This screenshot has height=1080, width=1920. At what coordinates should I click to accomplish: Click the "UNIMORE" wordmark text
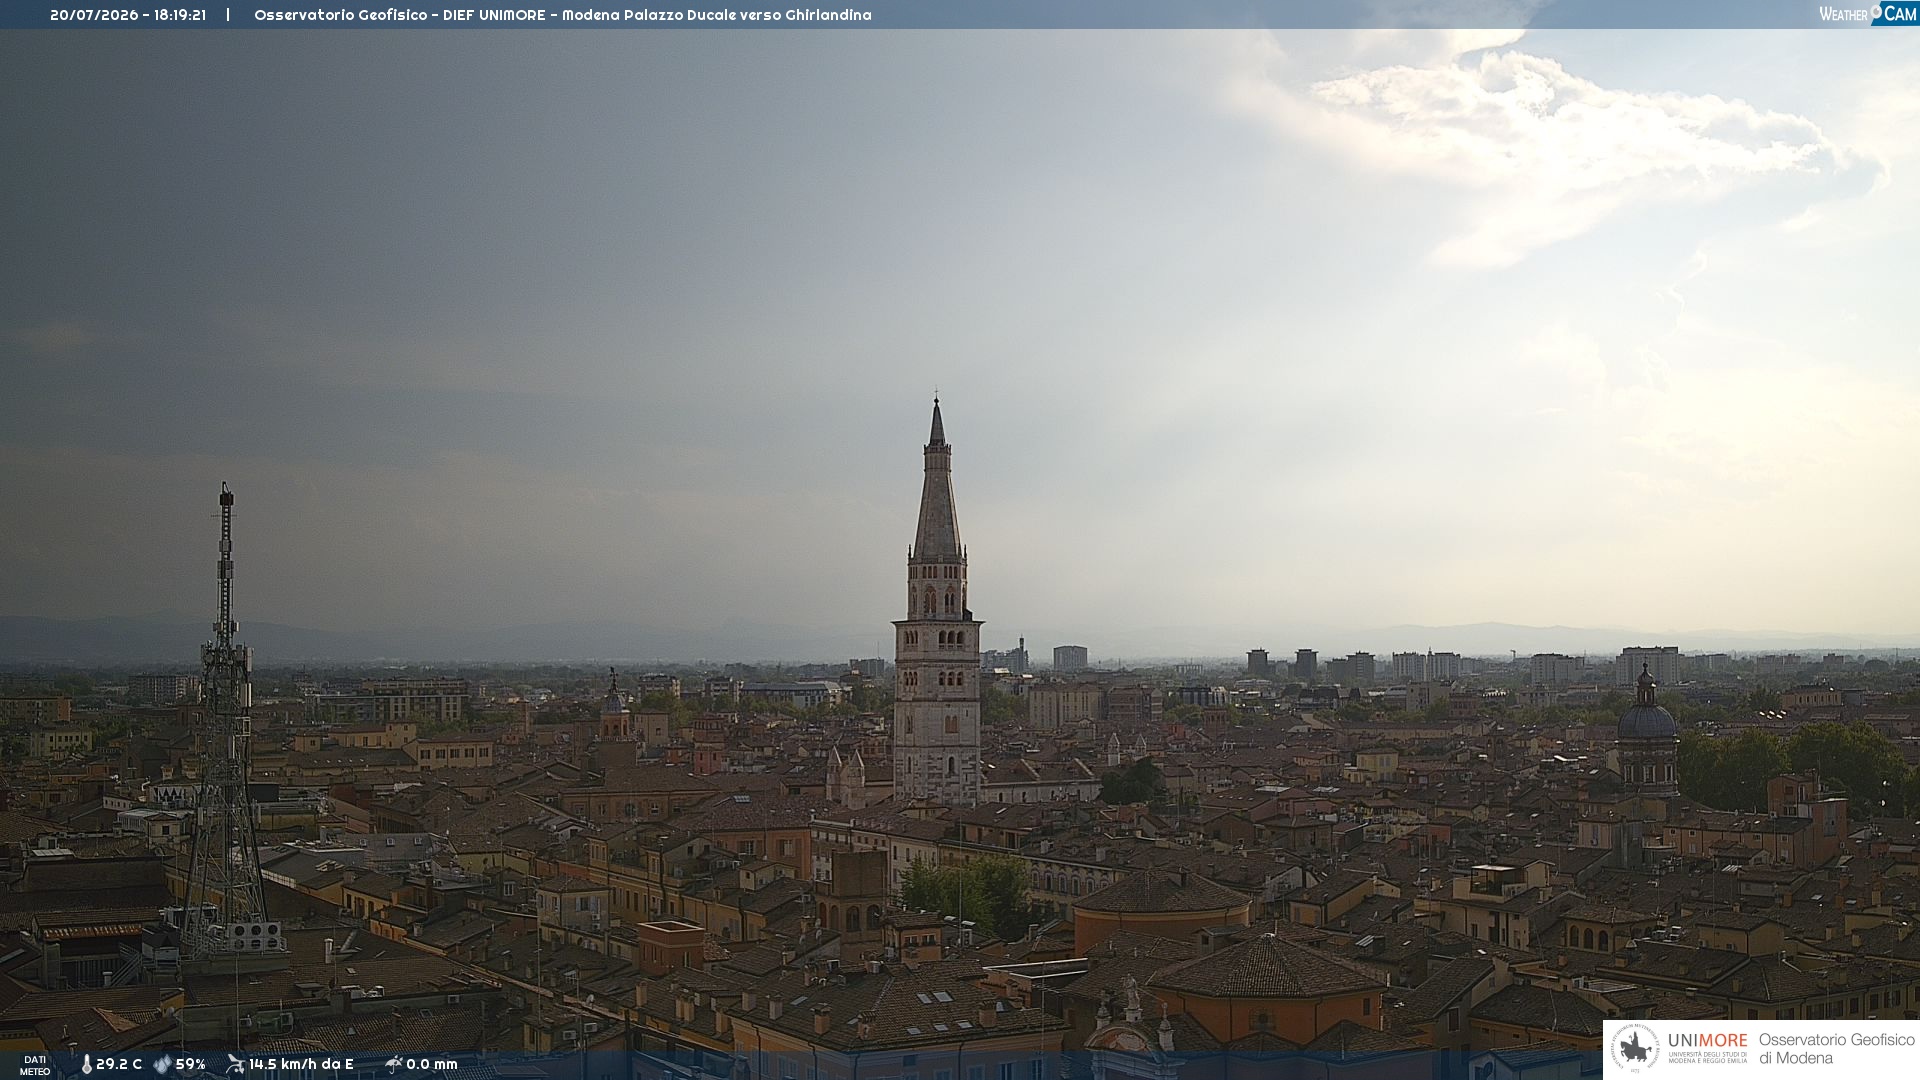[1707, 1040]
